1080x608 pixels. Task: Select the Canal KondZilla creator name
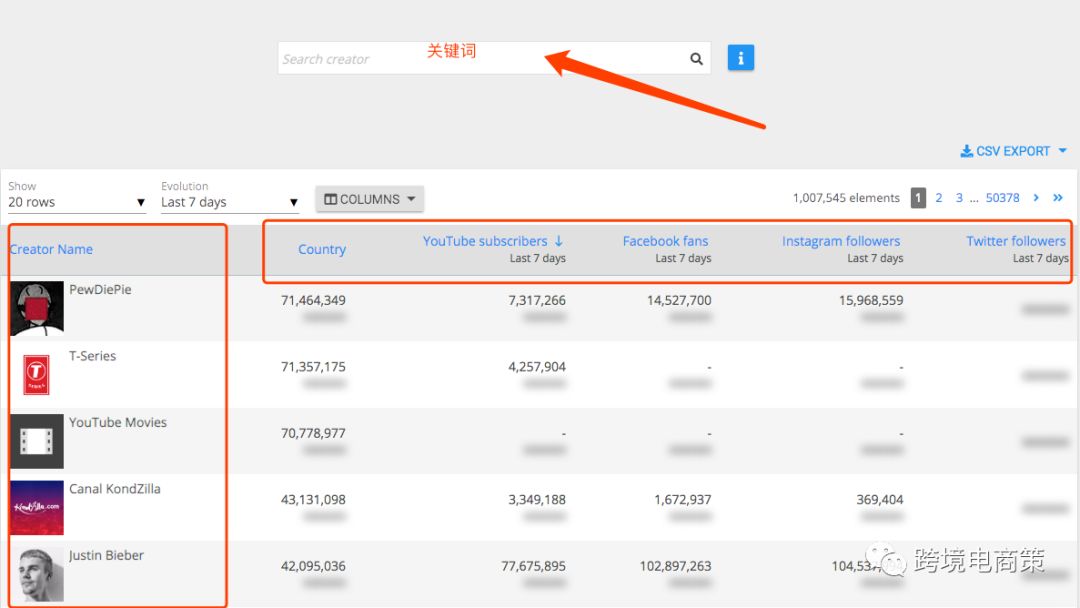tap(114, 489)
